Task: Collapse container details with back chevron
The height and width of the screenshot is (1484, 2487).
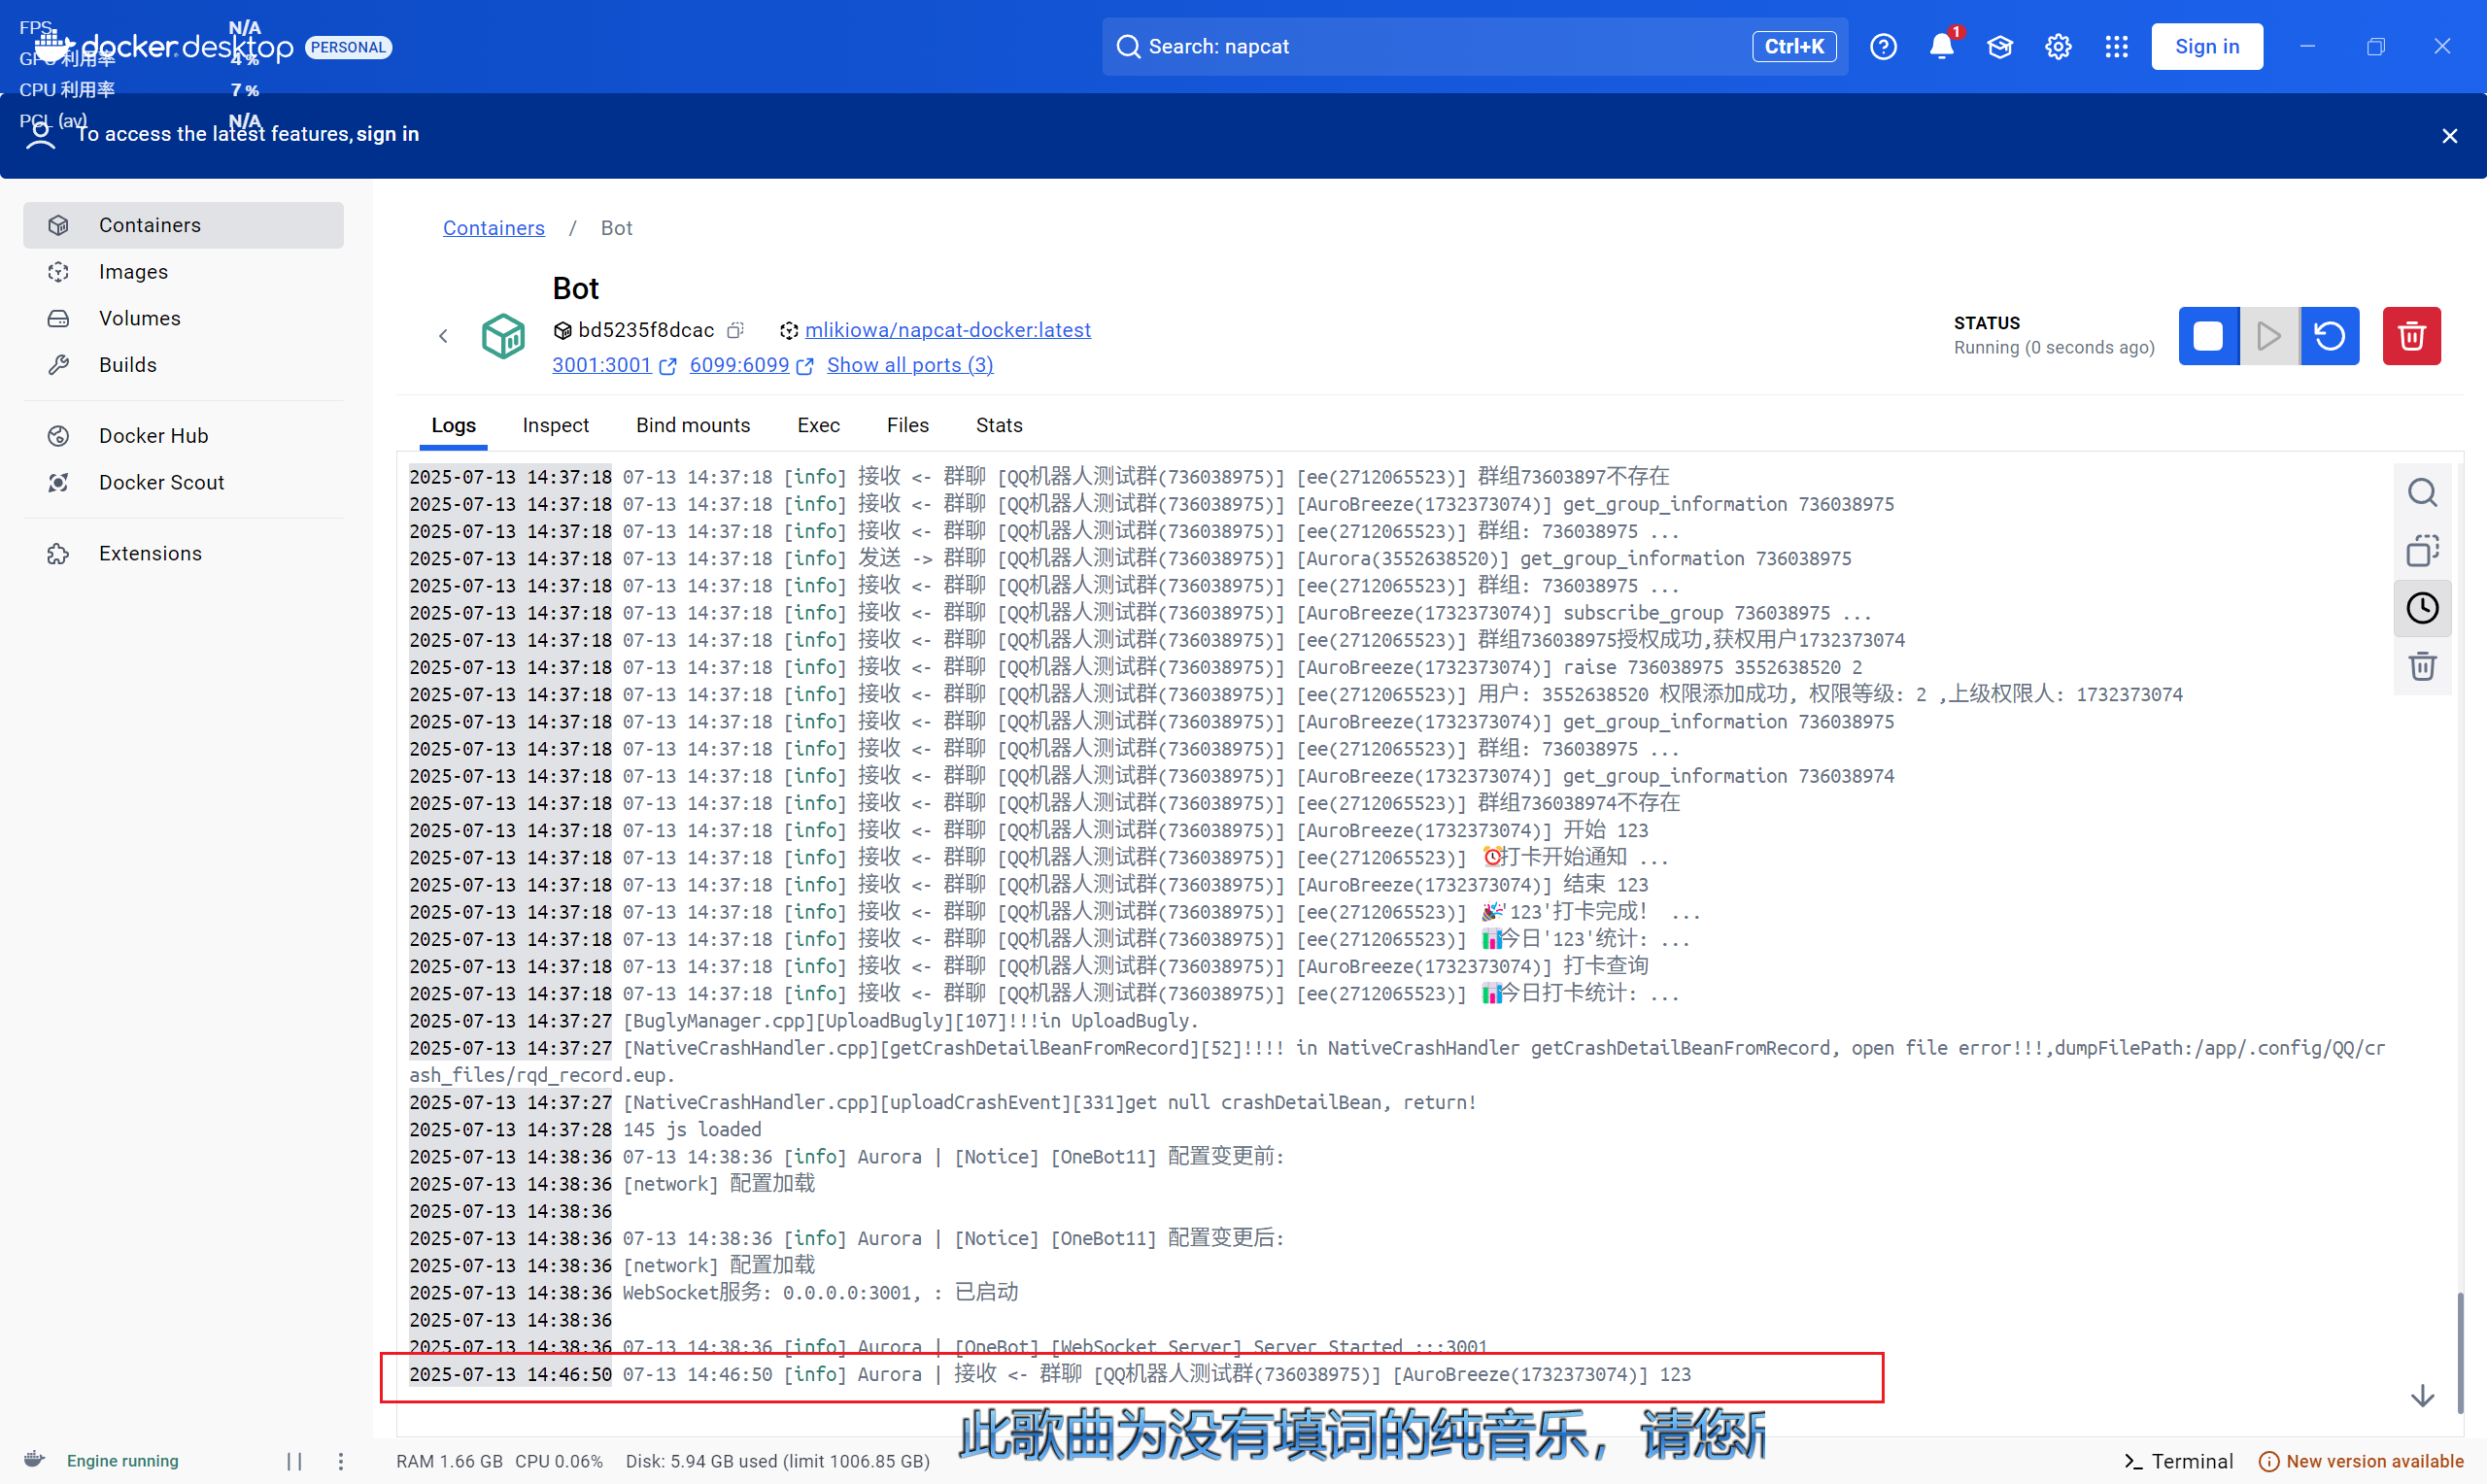Action: click(443, 336)
